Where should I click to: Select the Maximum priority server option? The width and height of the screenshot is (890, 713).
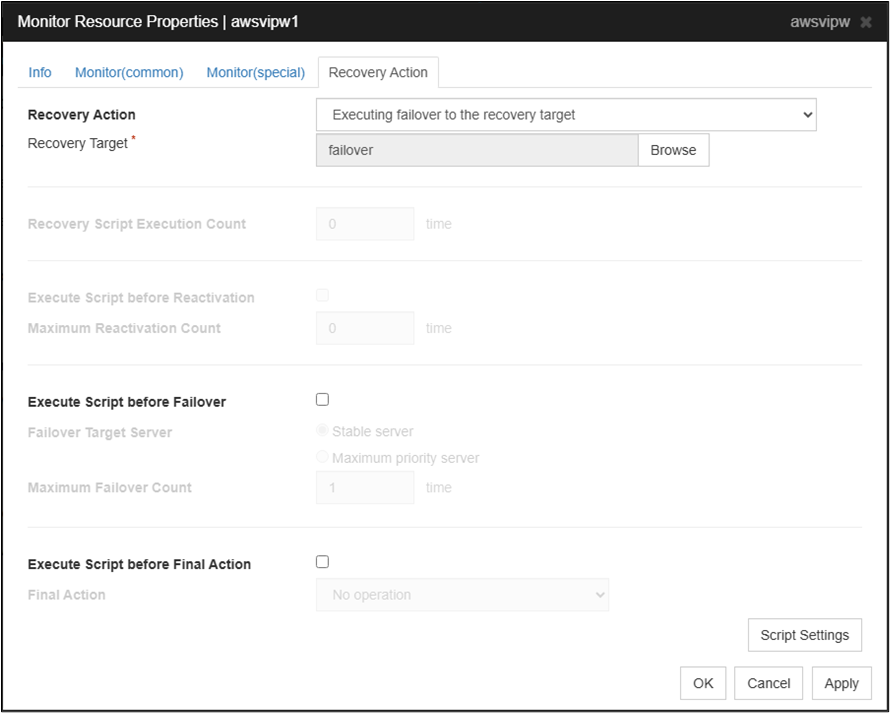pyautogui.click(x=322, y=456)
